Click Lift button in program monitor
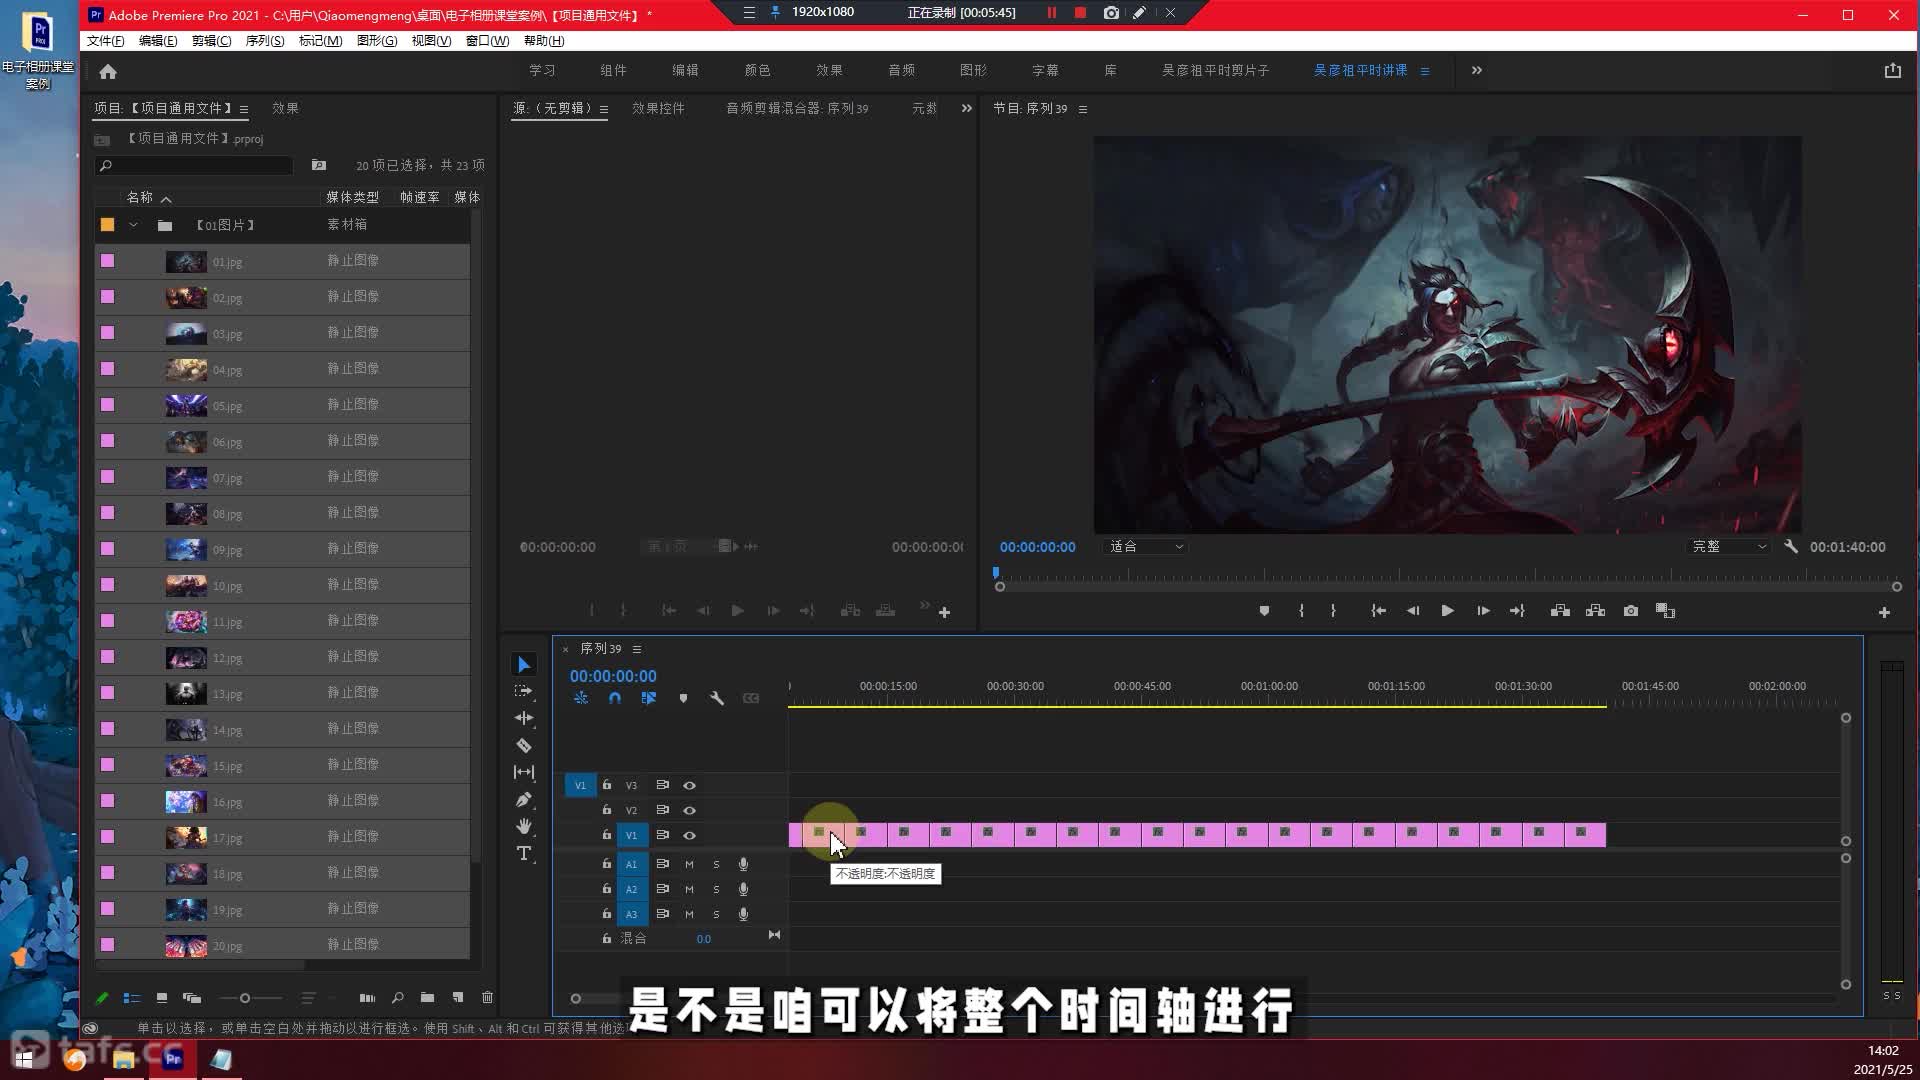This screenshot has width=1920, height=1080. tap(1560, 611)
